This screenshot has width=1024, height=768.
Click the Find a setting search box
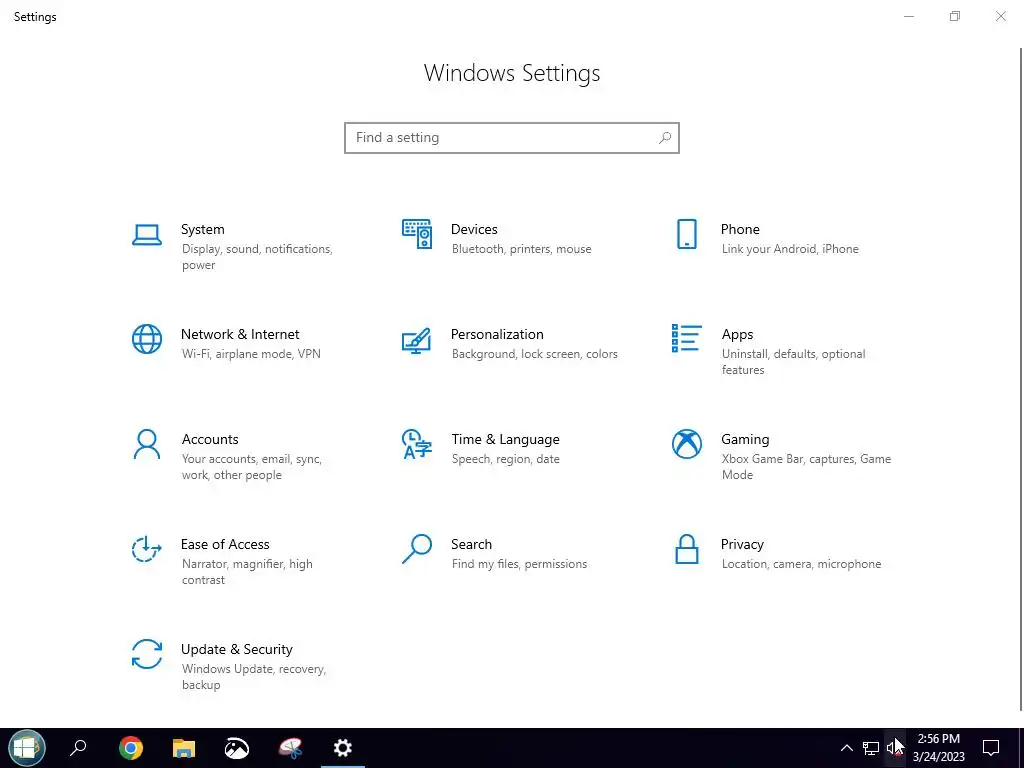pos(512,138)
